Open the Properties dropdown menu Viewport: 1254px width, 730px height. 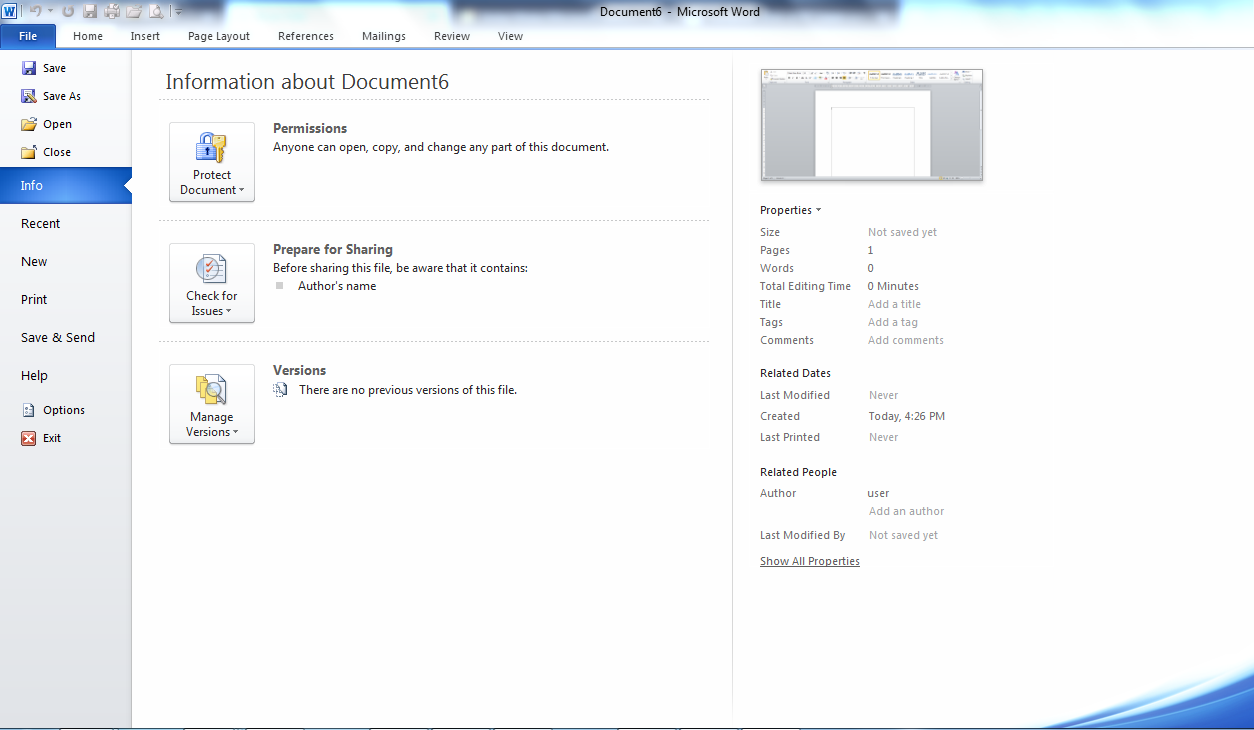point(790,209)
